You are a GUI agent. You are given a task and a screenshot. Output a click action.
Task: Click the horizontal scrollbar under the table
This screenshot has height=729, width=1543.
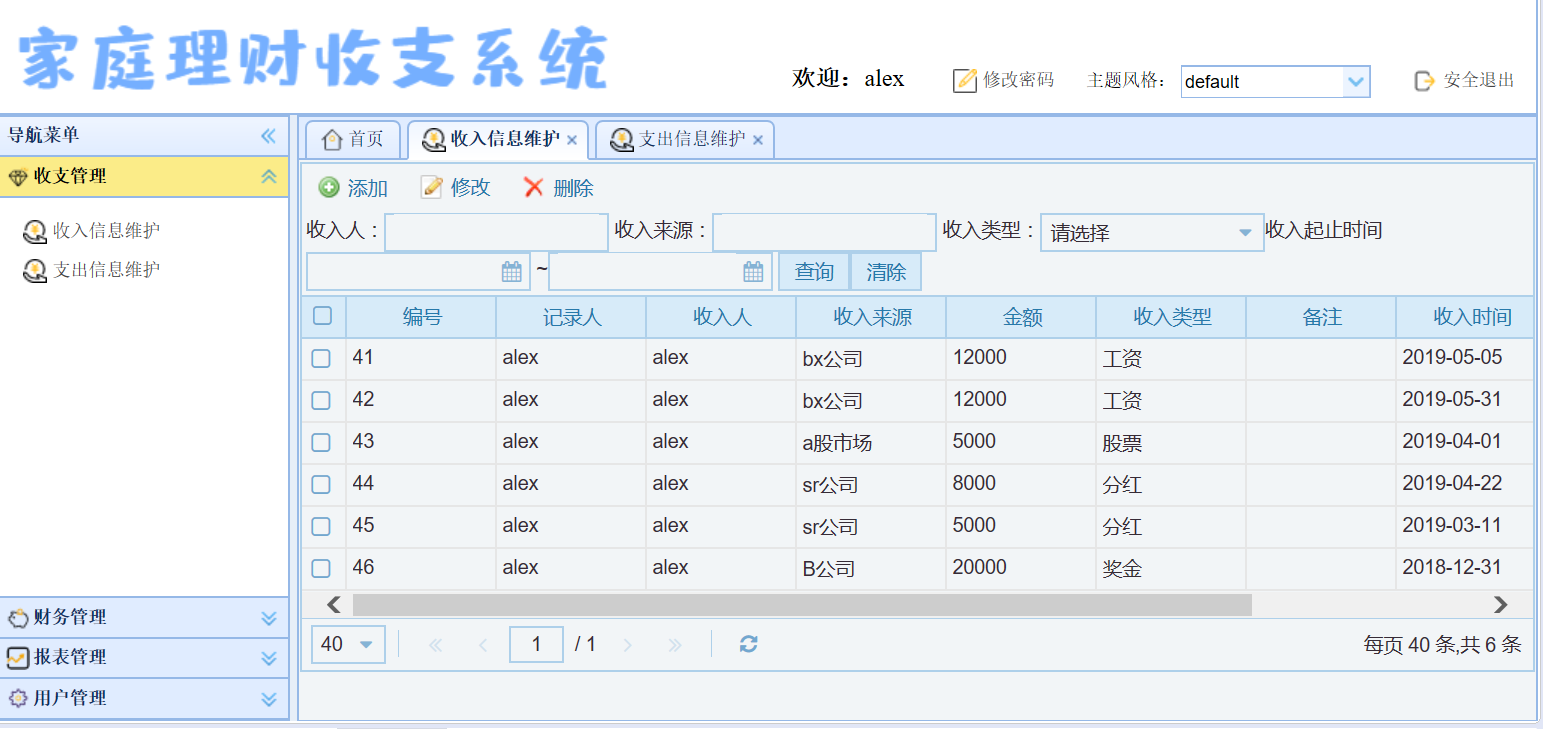tap(800, 604)
